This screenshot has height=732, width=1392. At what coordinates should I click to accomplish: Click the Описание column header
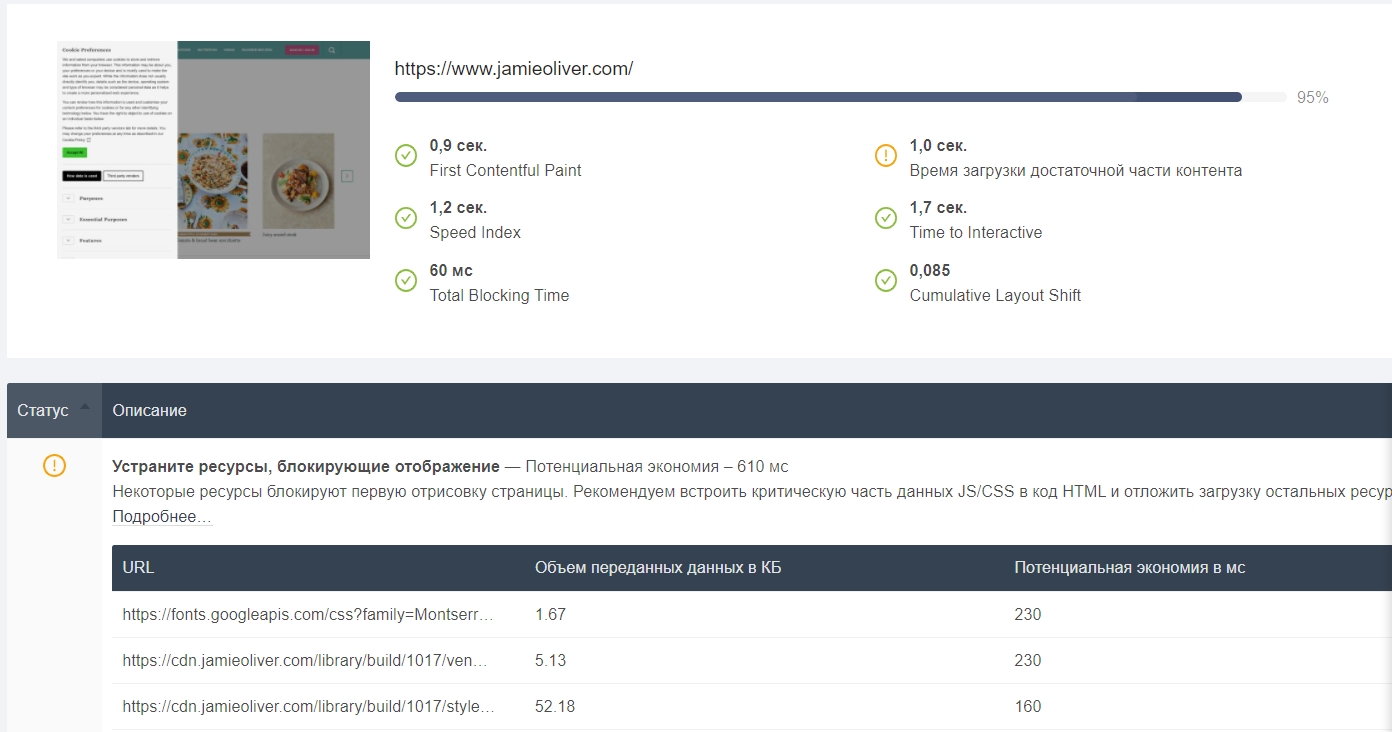[x=149, y=410]
